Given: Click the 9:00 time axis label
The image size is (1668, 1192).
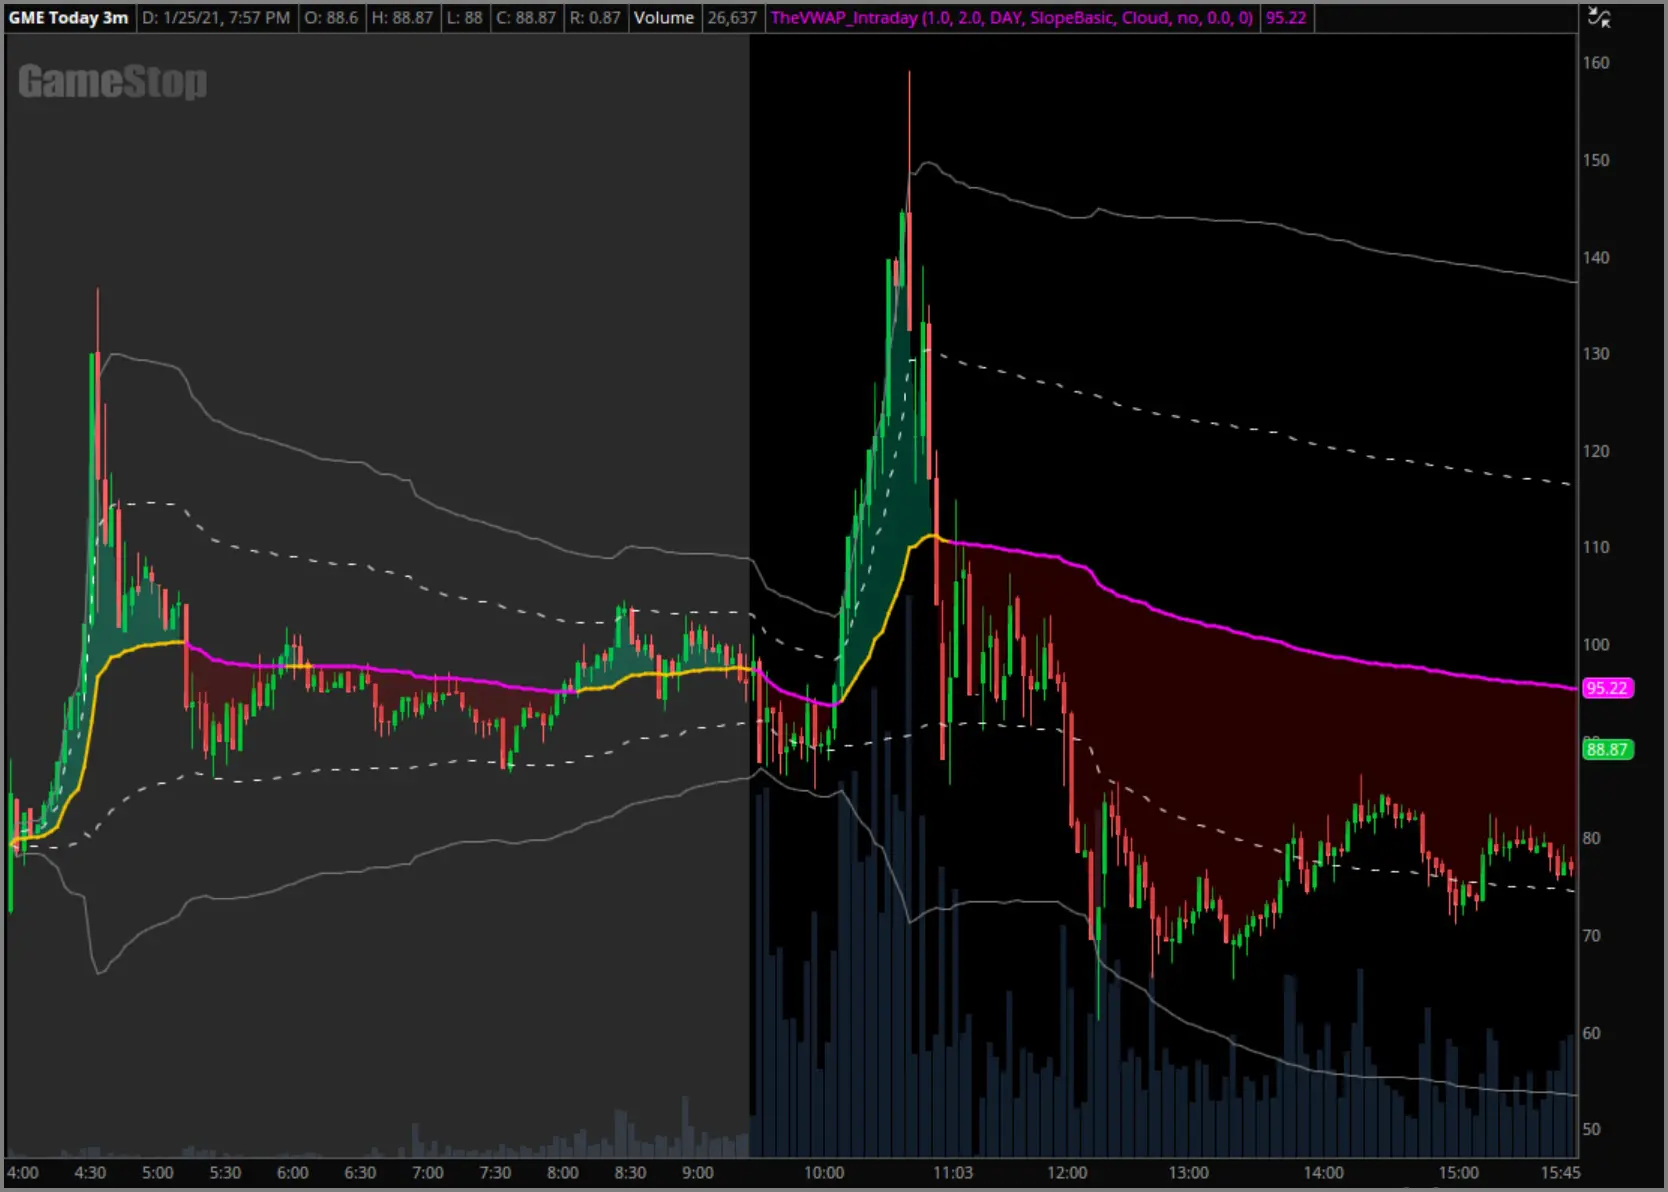Looking at the screenshot, I should [697, 1173].
